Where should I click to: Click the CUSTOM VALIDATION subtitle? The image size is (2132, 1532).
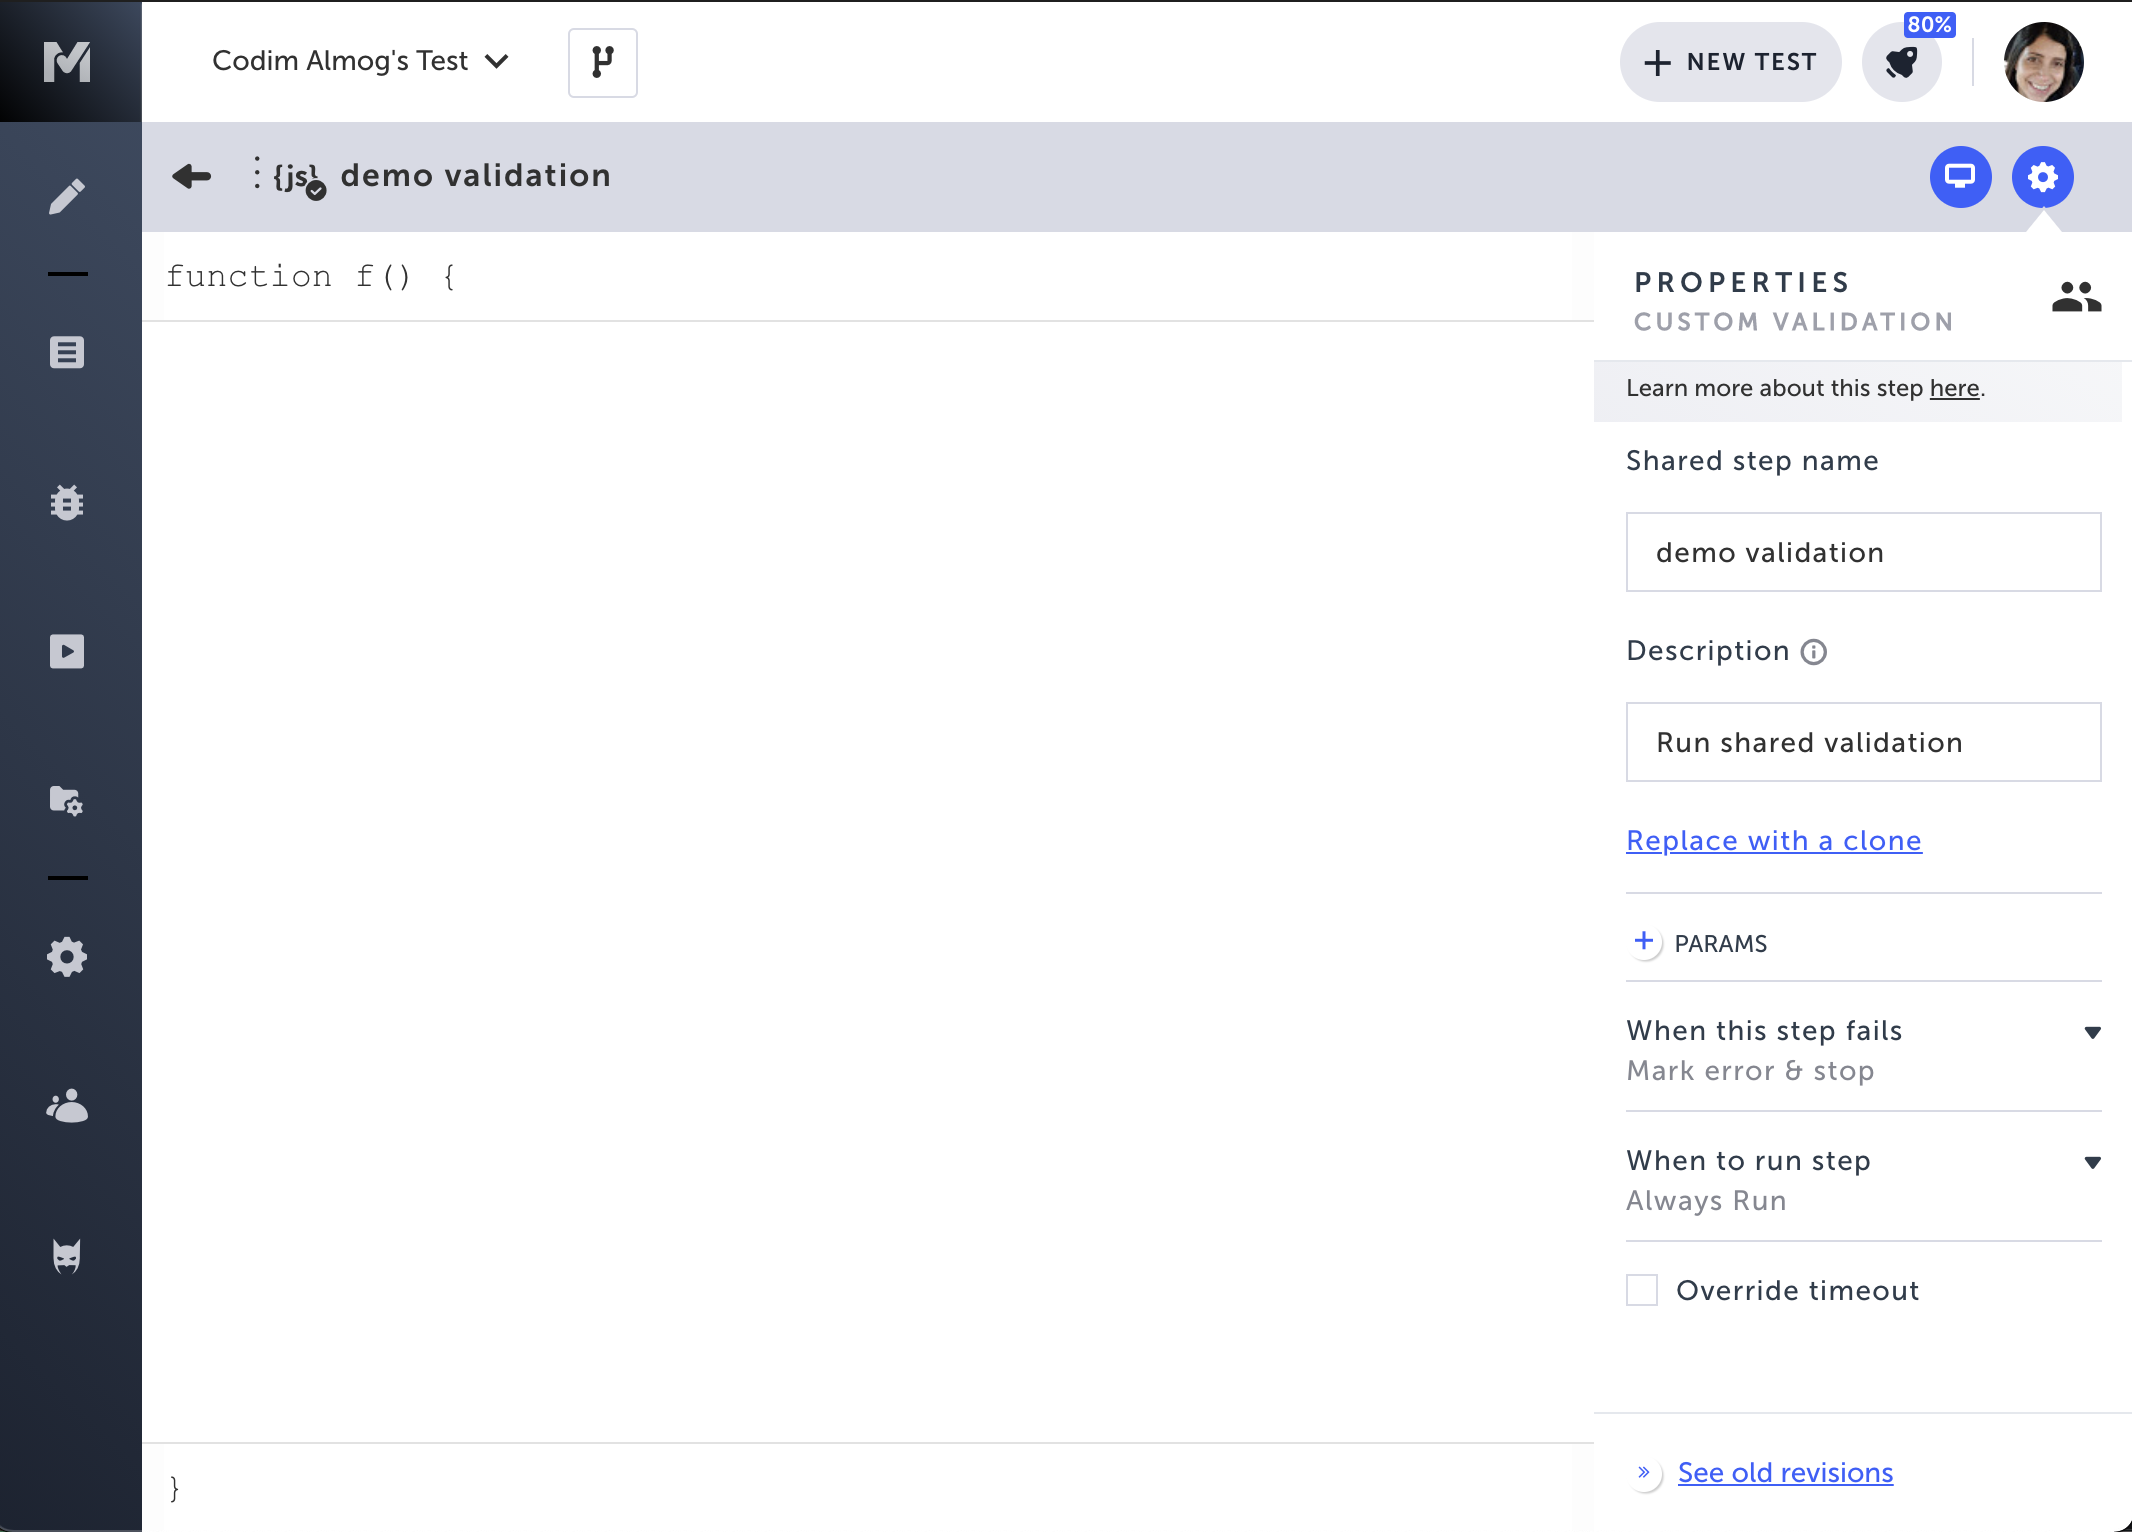pos(1793,322)
